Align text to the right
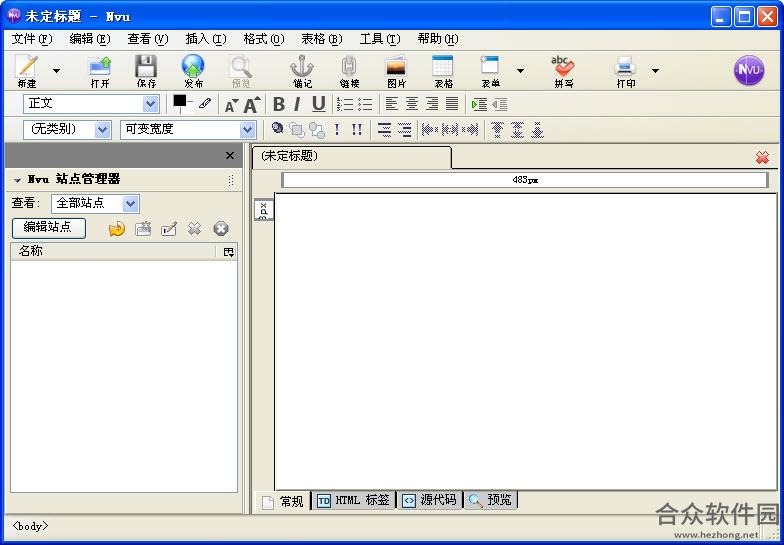 [x=432, y=104]
